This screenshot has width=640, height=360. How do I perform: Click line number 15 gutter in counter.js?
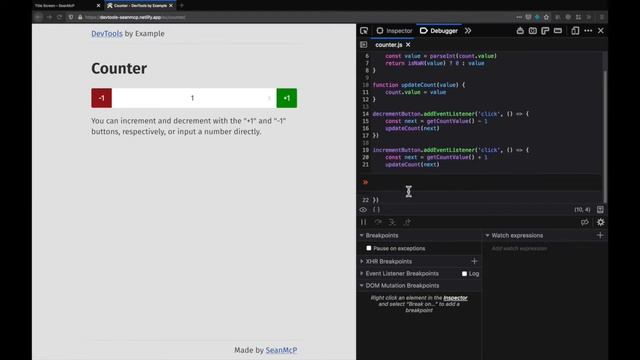[365, 121]
